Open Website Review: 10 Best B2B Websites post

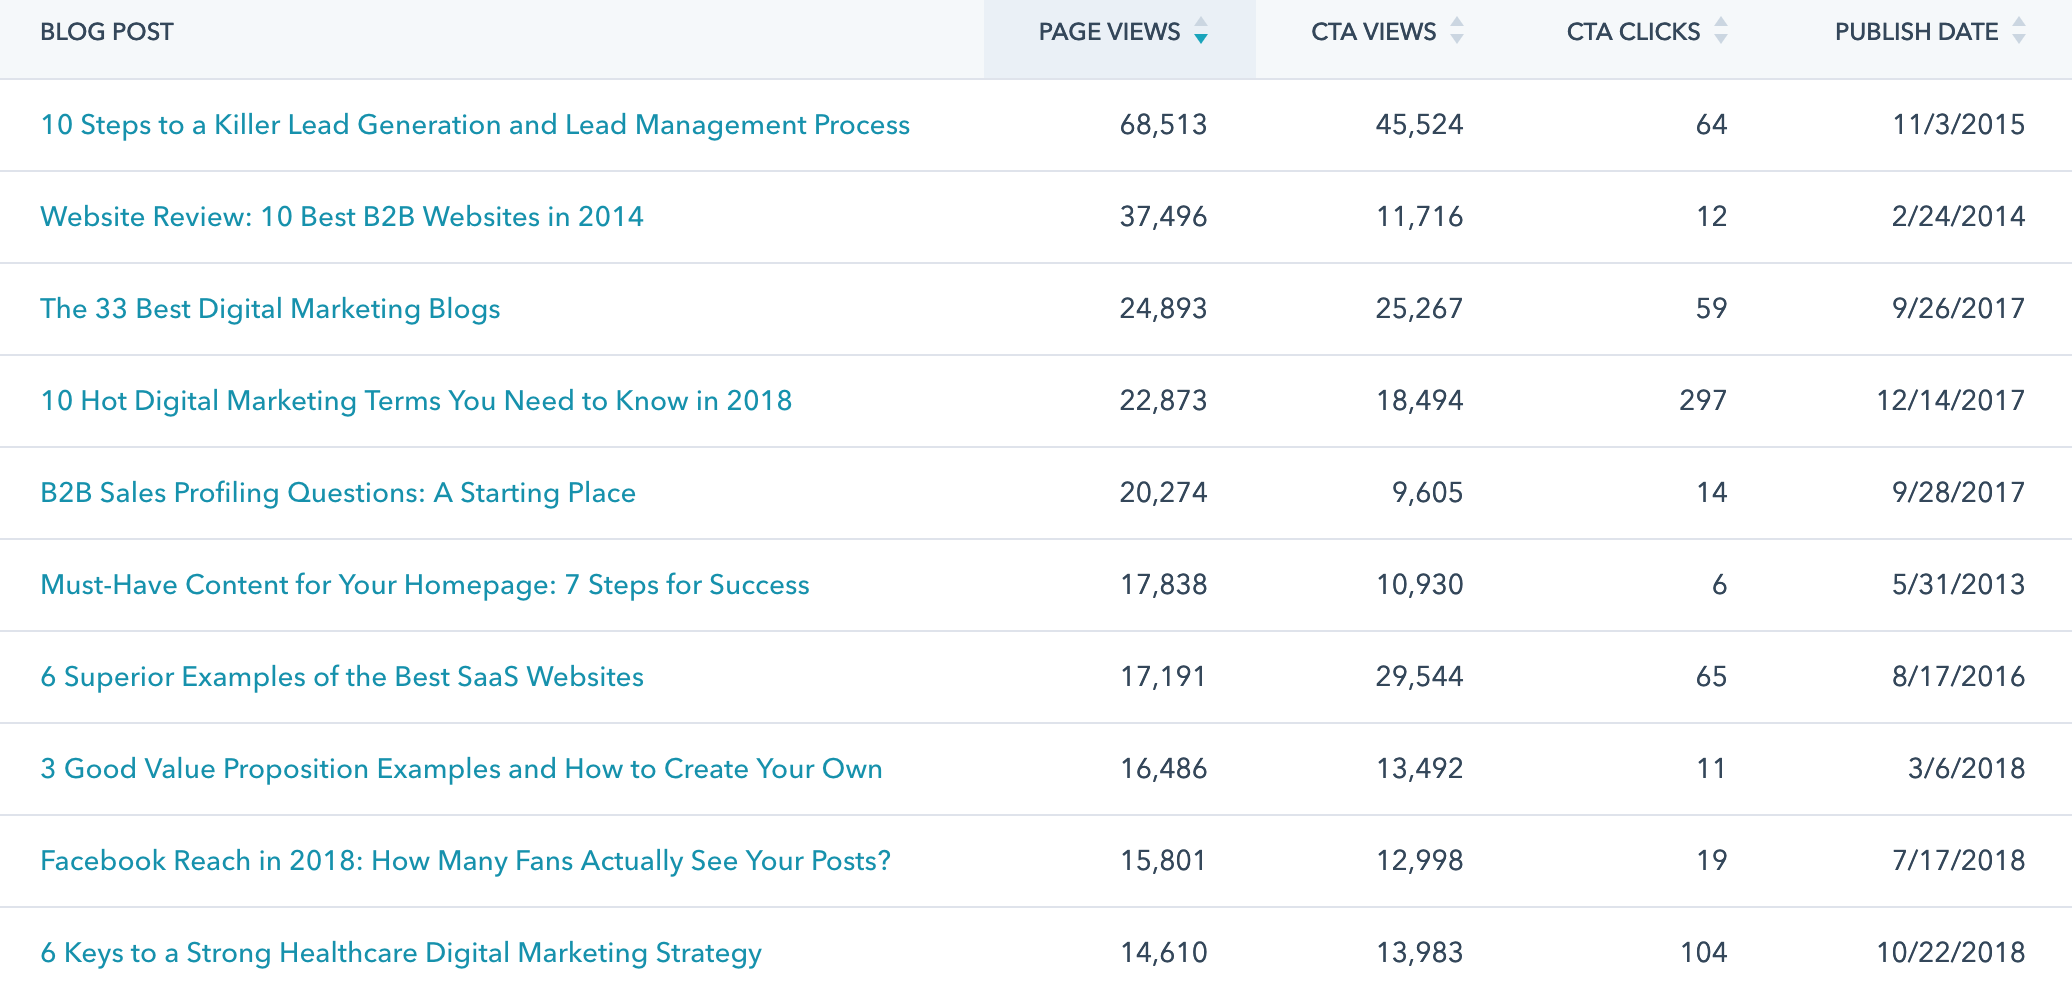(x=342, y=217)
